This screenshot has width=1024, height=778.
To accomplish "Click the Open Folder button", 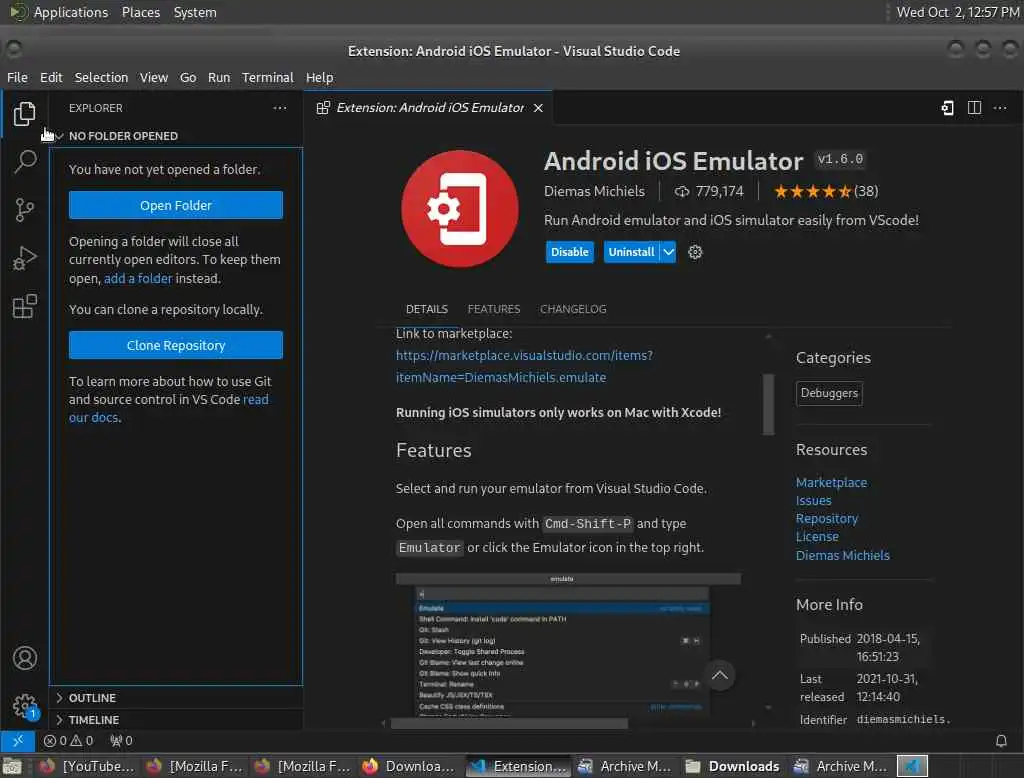I will [176, 205].
